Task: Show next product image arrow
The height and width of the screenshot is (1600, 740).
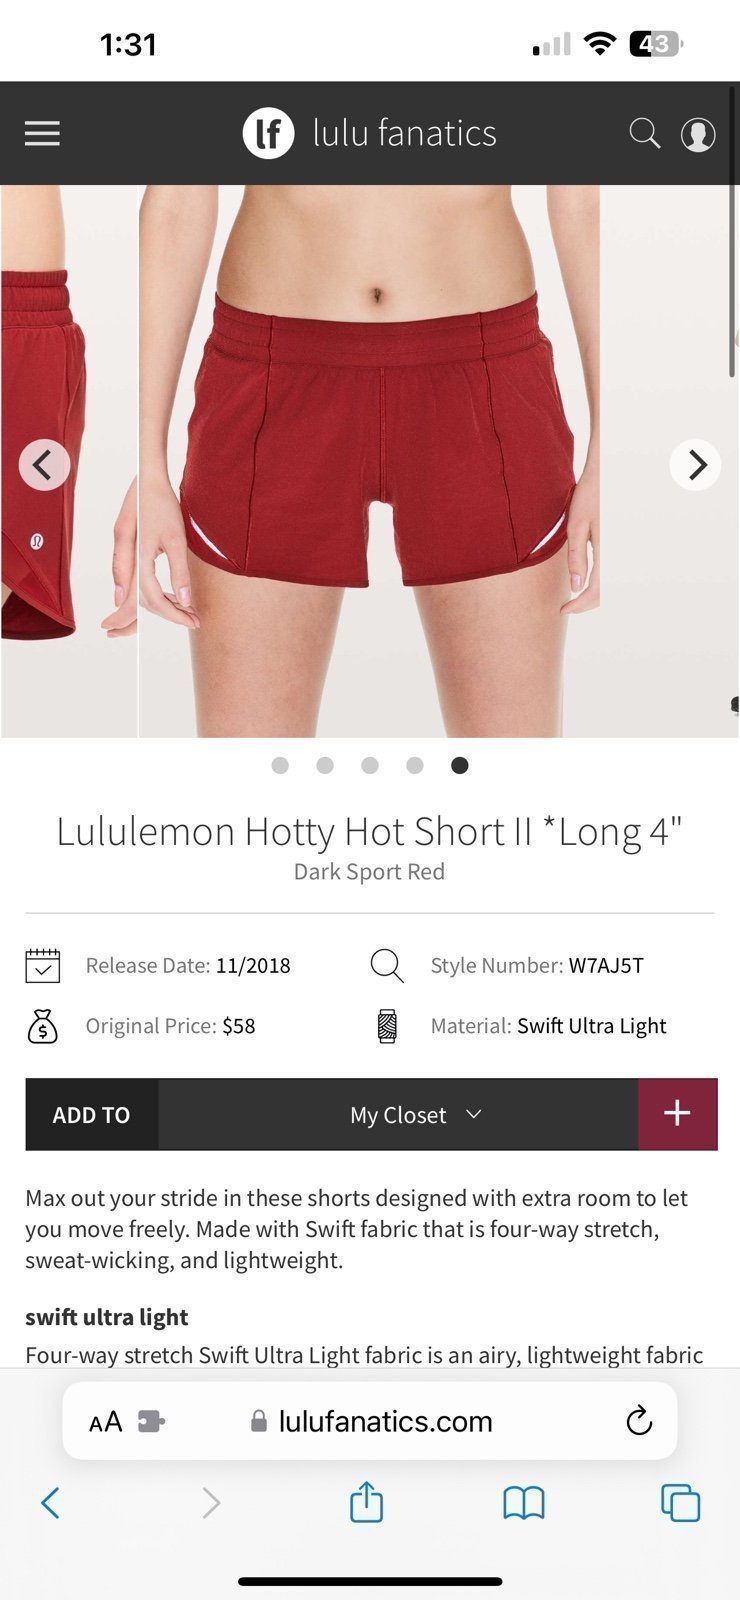Action: point(696,464)
